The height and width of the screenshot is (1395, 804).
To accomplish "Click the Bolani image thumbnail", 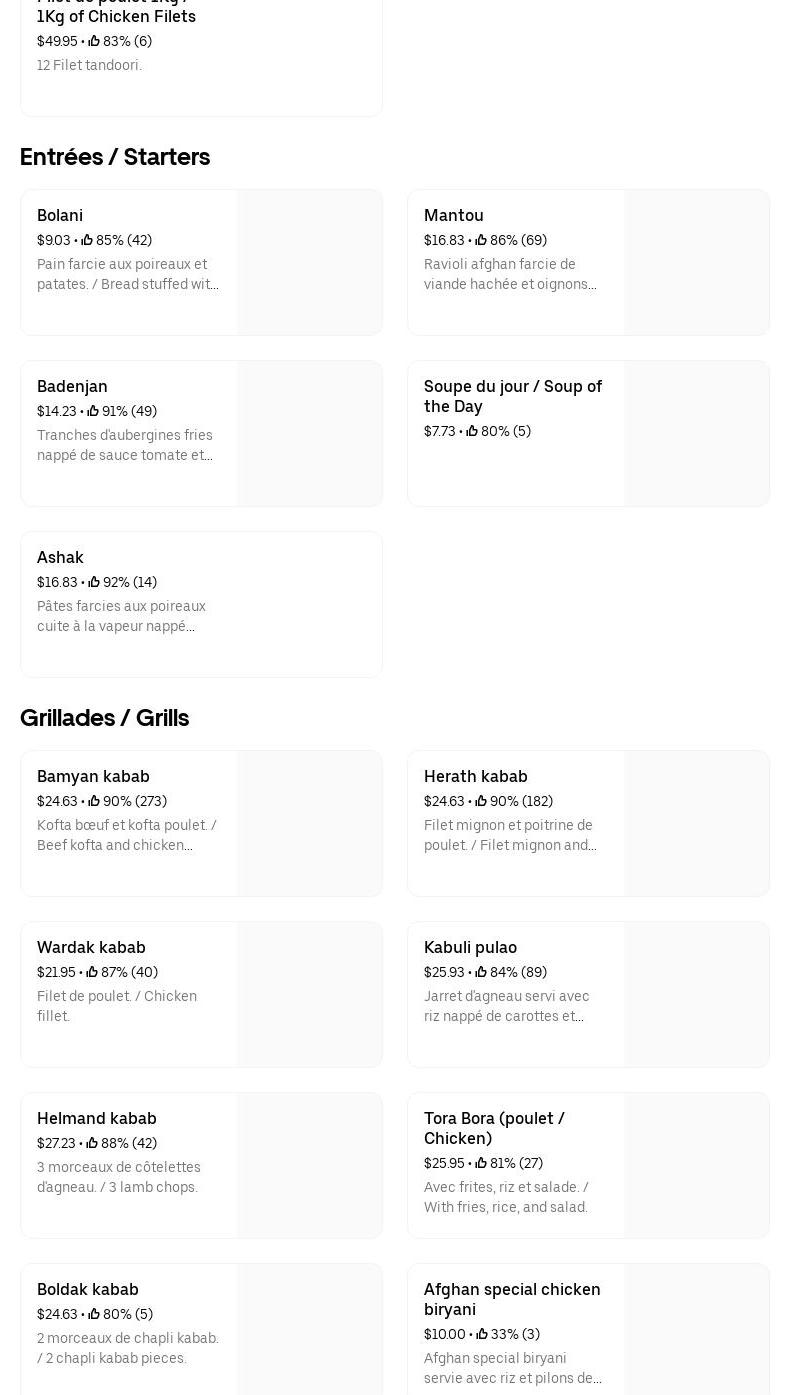I will 310,263.
